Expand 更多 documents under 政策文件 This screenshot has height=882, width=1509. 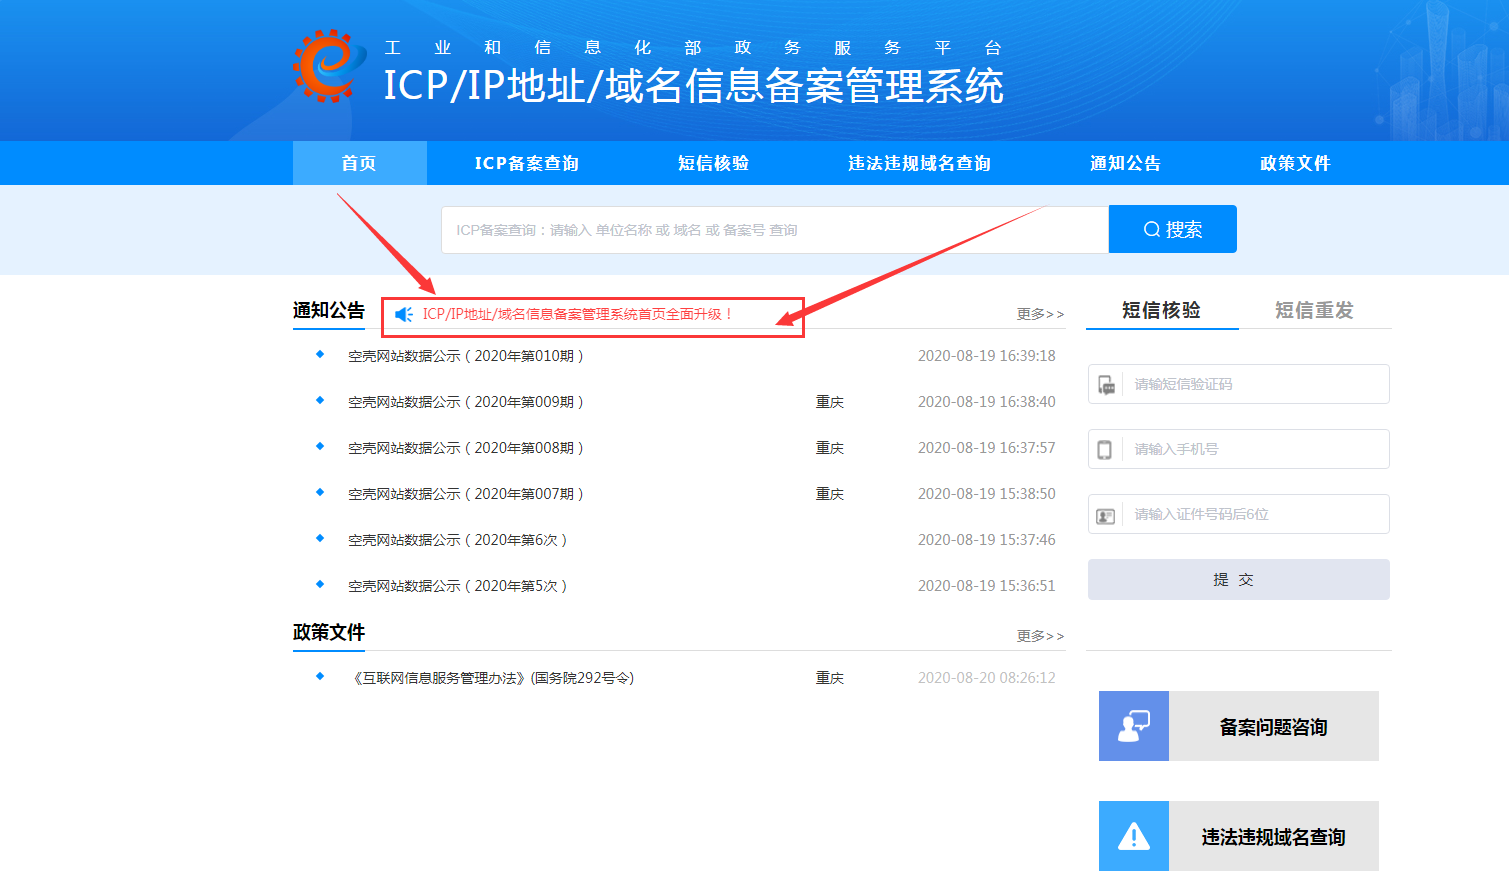coord(1038,634)
